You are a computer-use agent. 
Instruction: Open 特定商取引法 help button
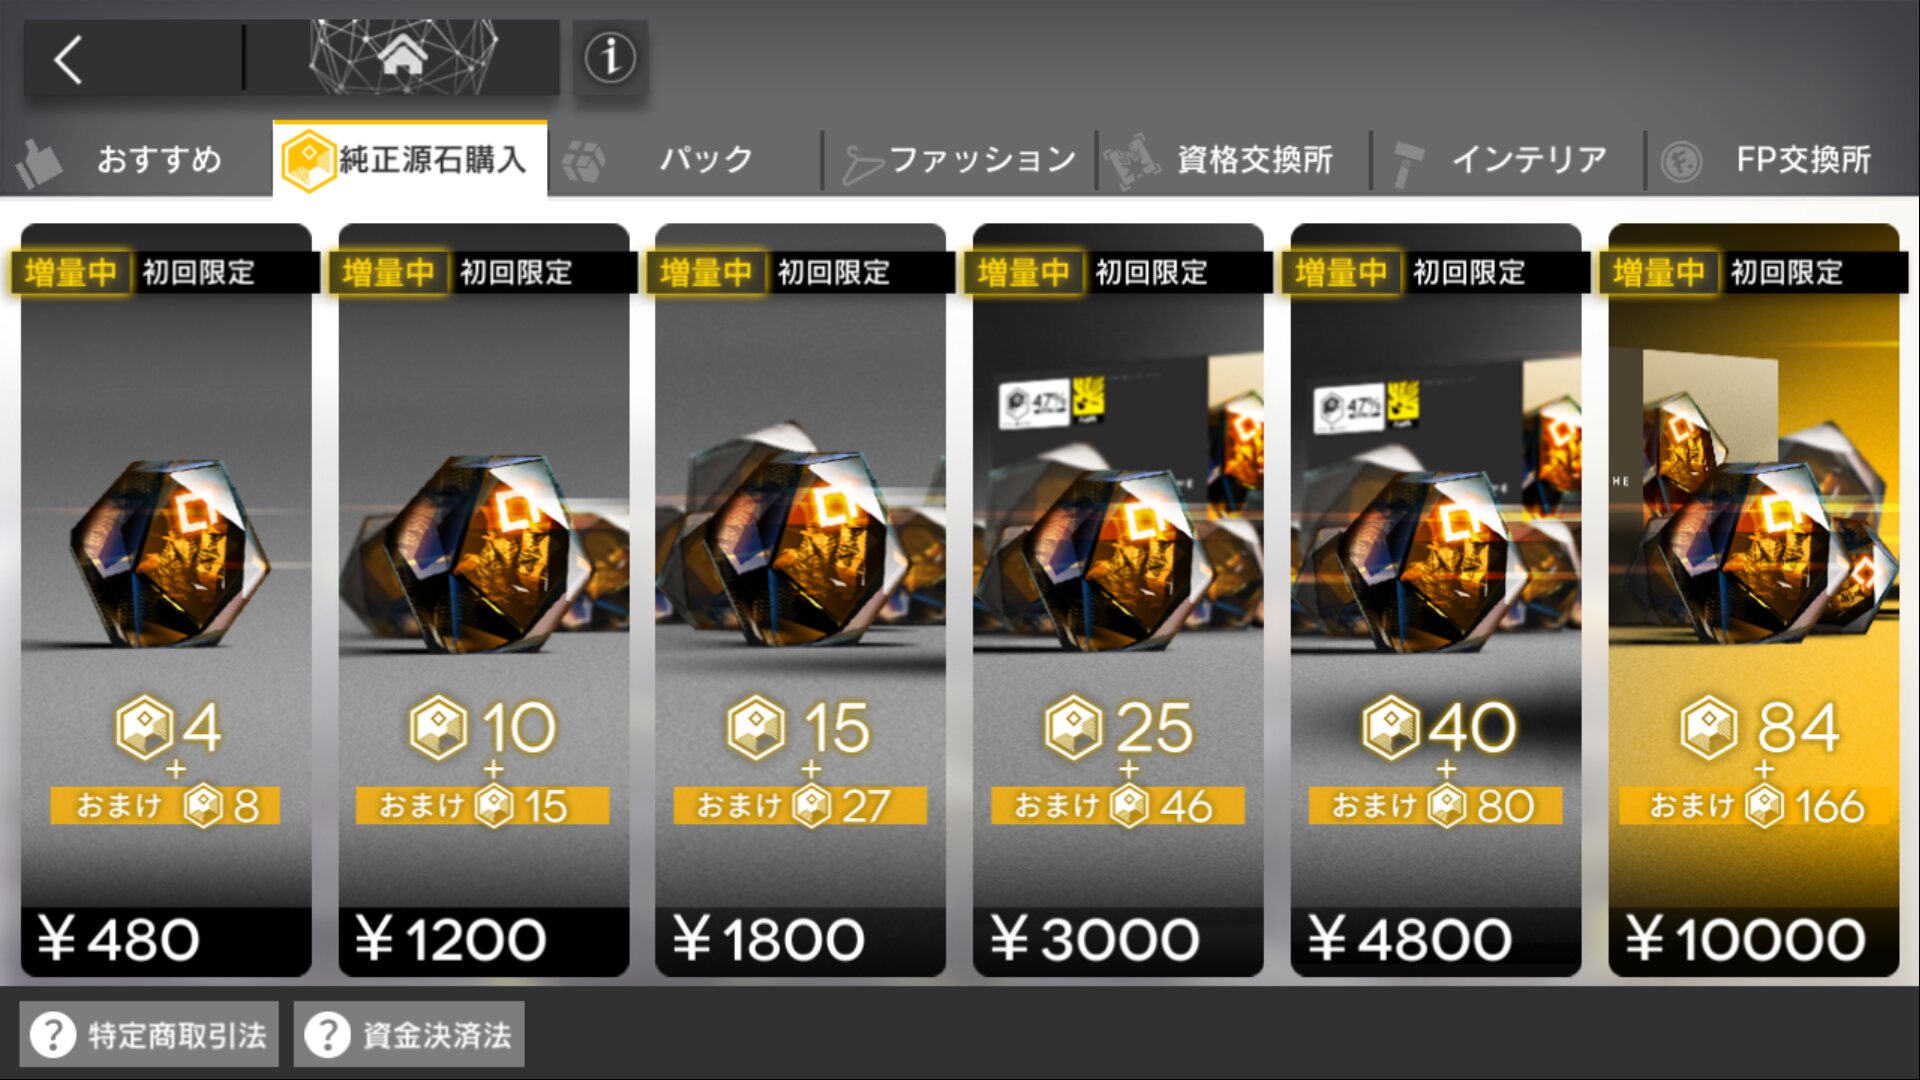149,1034
